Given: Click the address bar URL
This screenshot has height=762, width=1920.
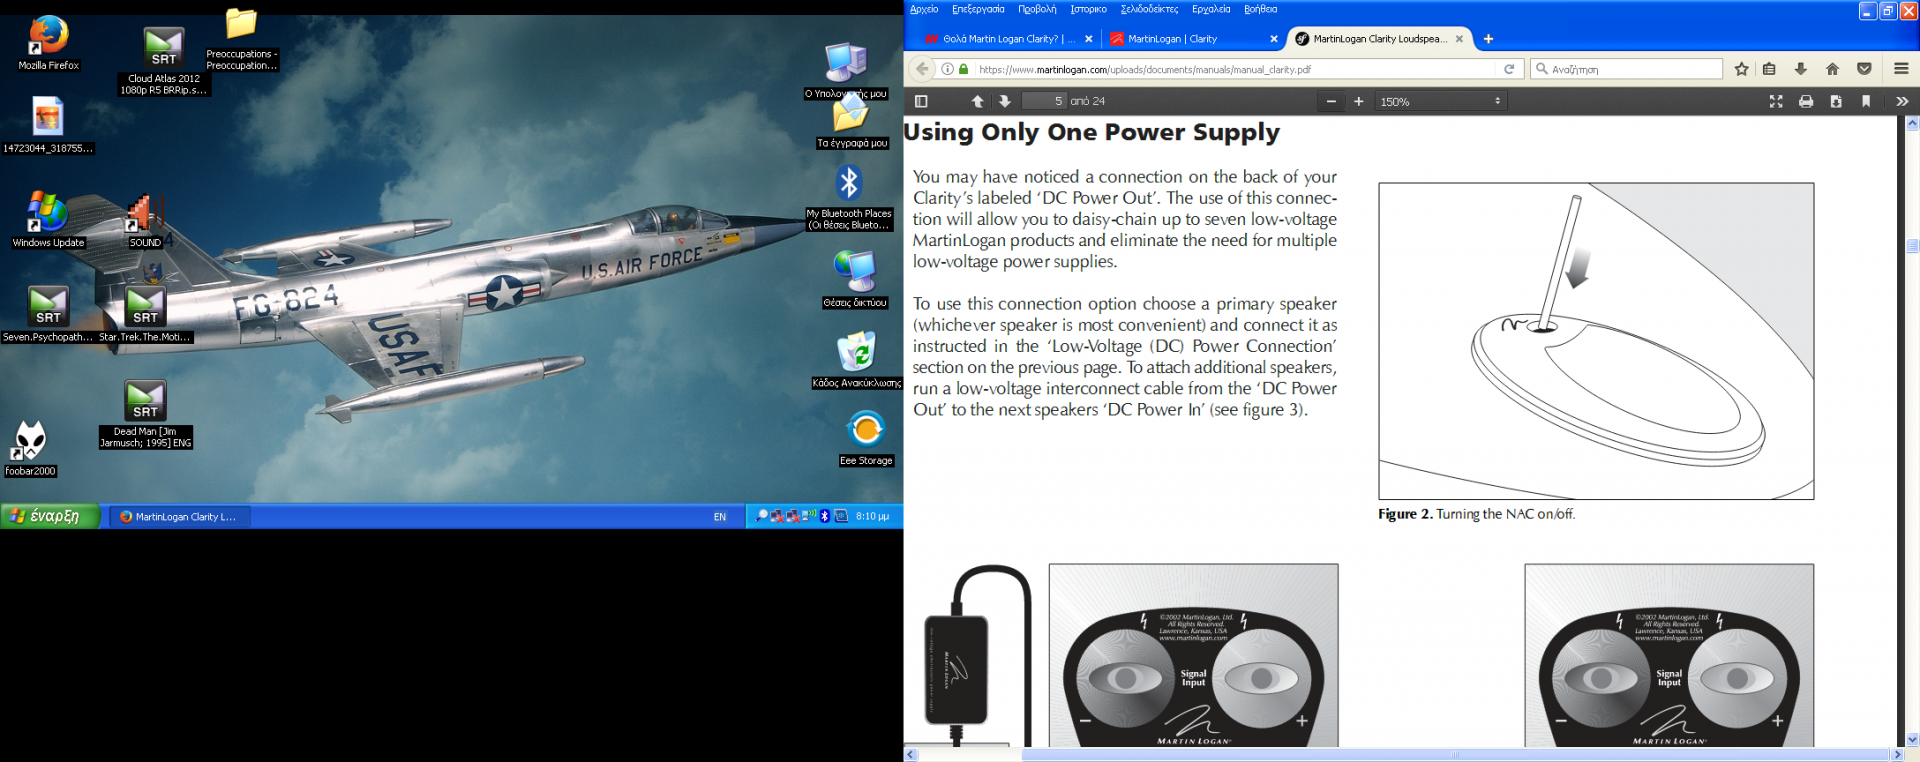Looking at the screenshot, I should tap(1144, 69).
